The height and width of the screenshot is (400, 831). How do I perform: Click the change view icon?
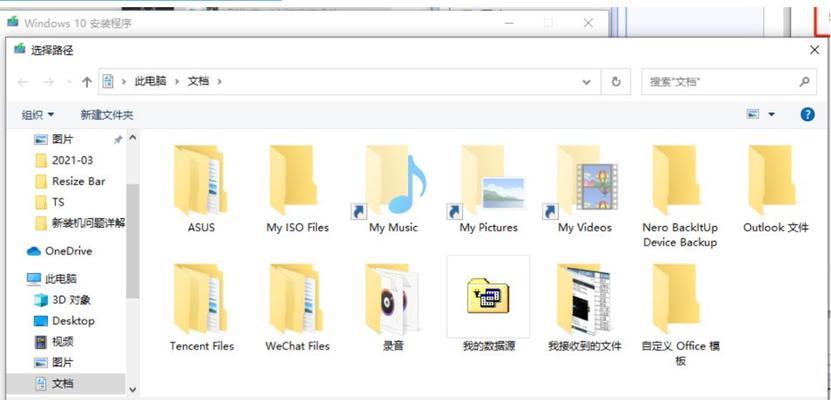(x=753, y=114)
